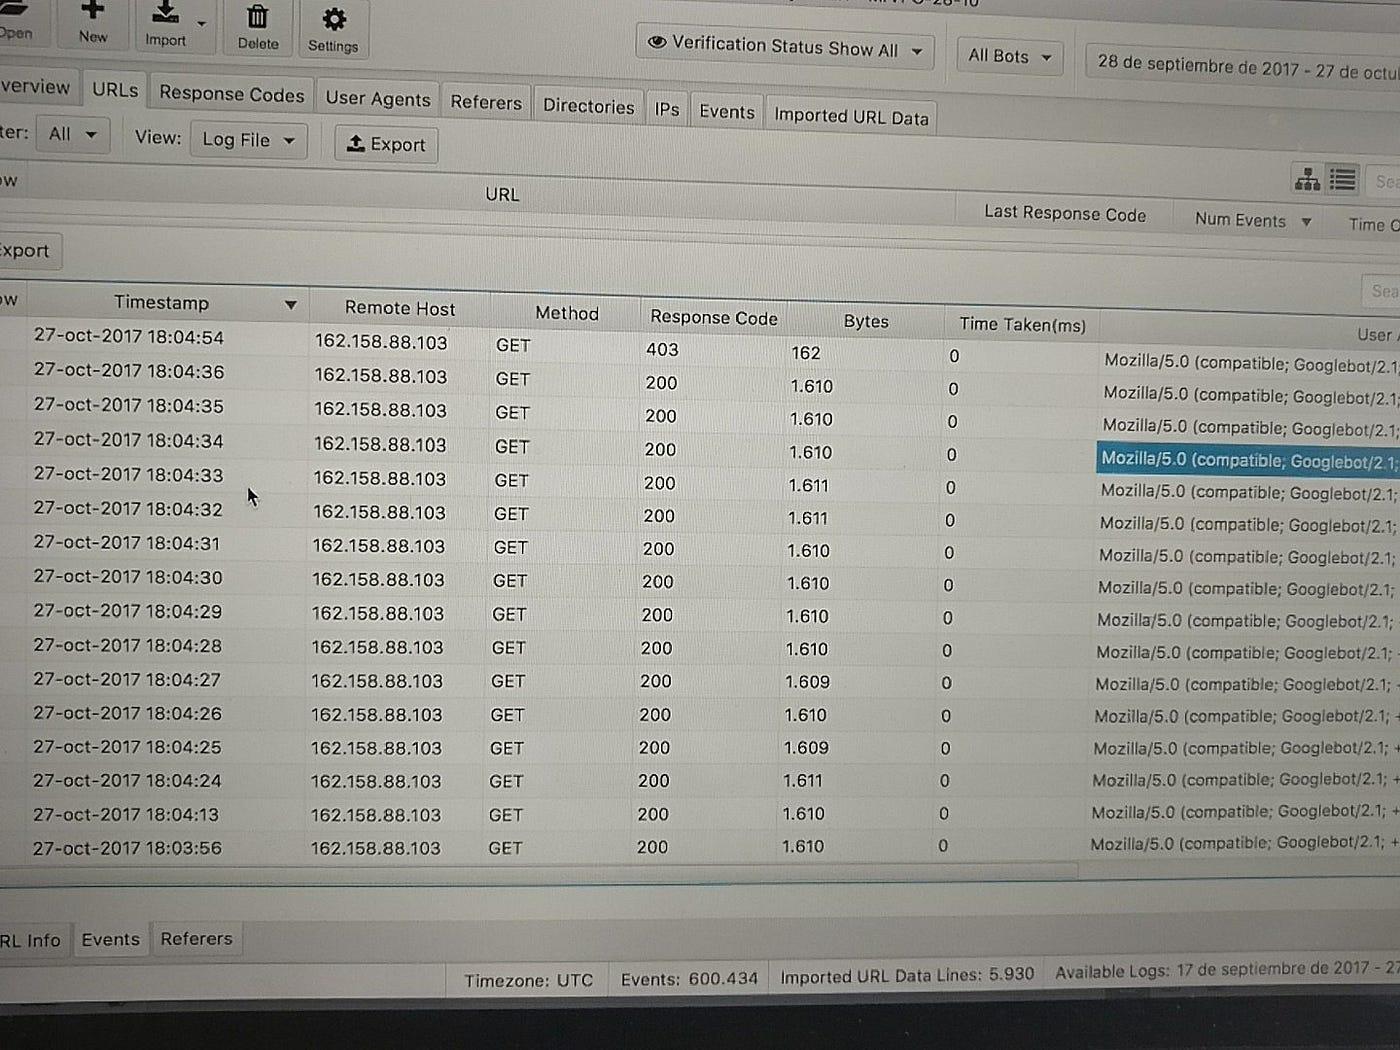Sort by the Timestamp column header
This screenshot has width=1400, height=1050.
(x=161, y=302)
